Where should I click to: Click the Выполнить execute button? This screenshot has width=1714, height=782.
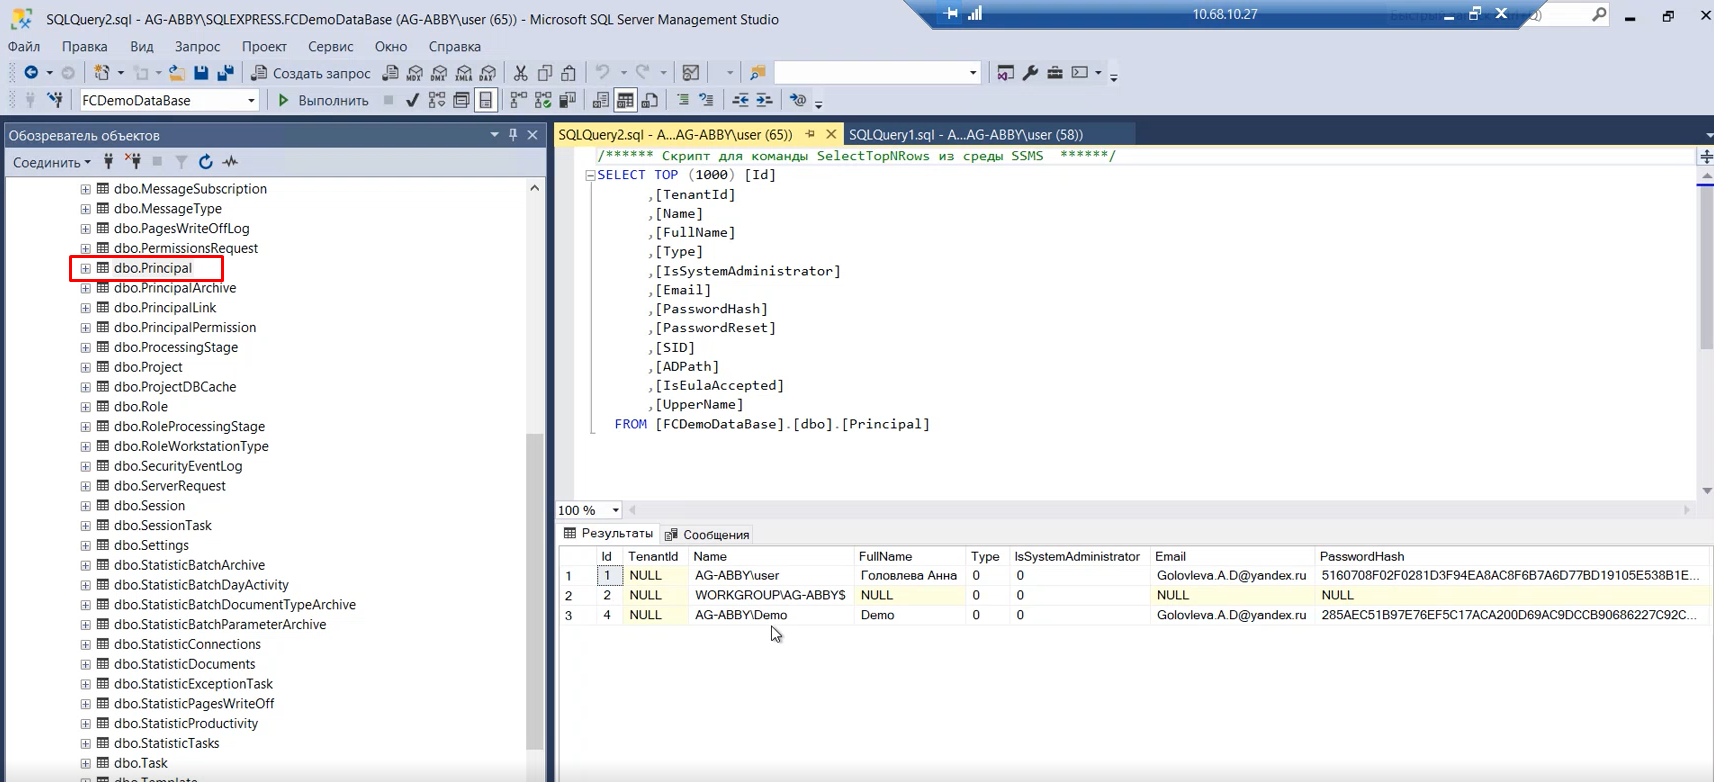pos(323,100)
